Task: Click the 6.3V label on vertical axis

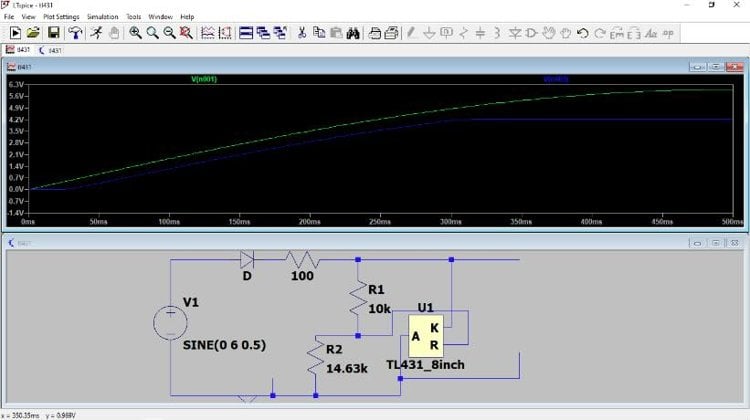Action: pyautogui.click(x=16, y=85)
